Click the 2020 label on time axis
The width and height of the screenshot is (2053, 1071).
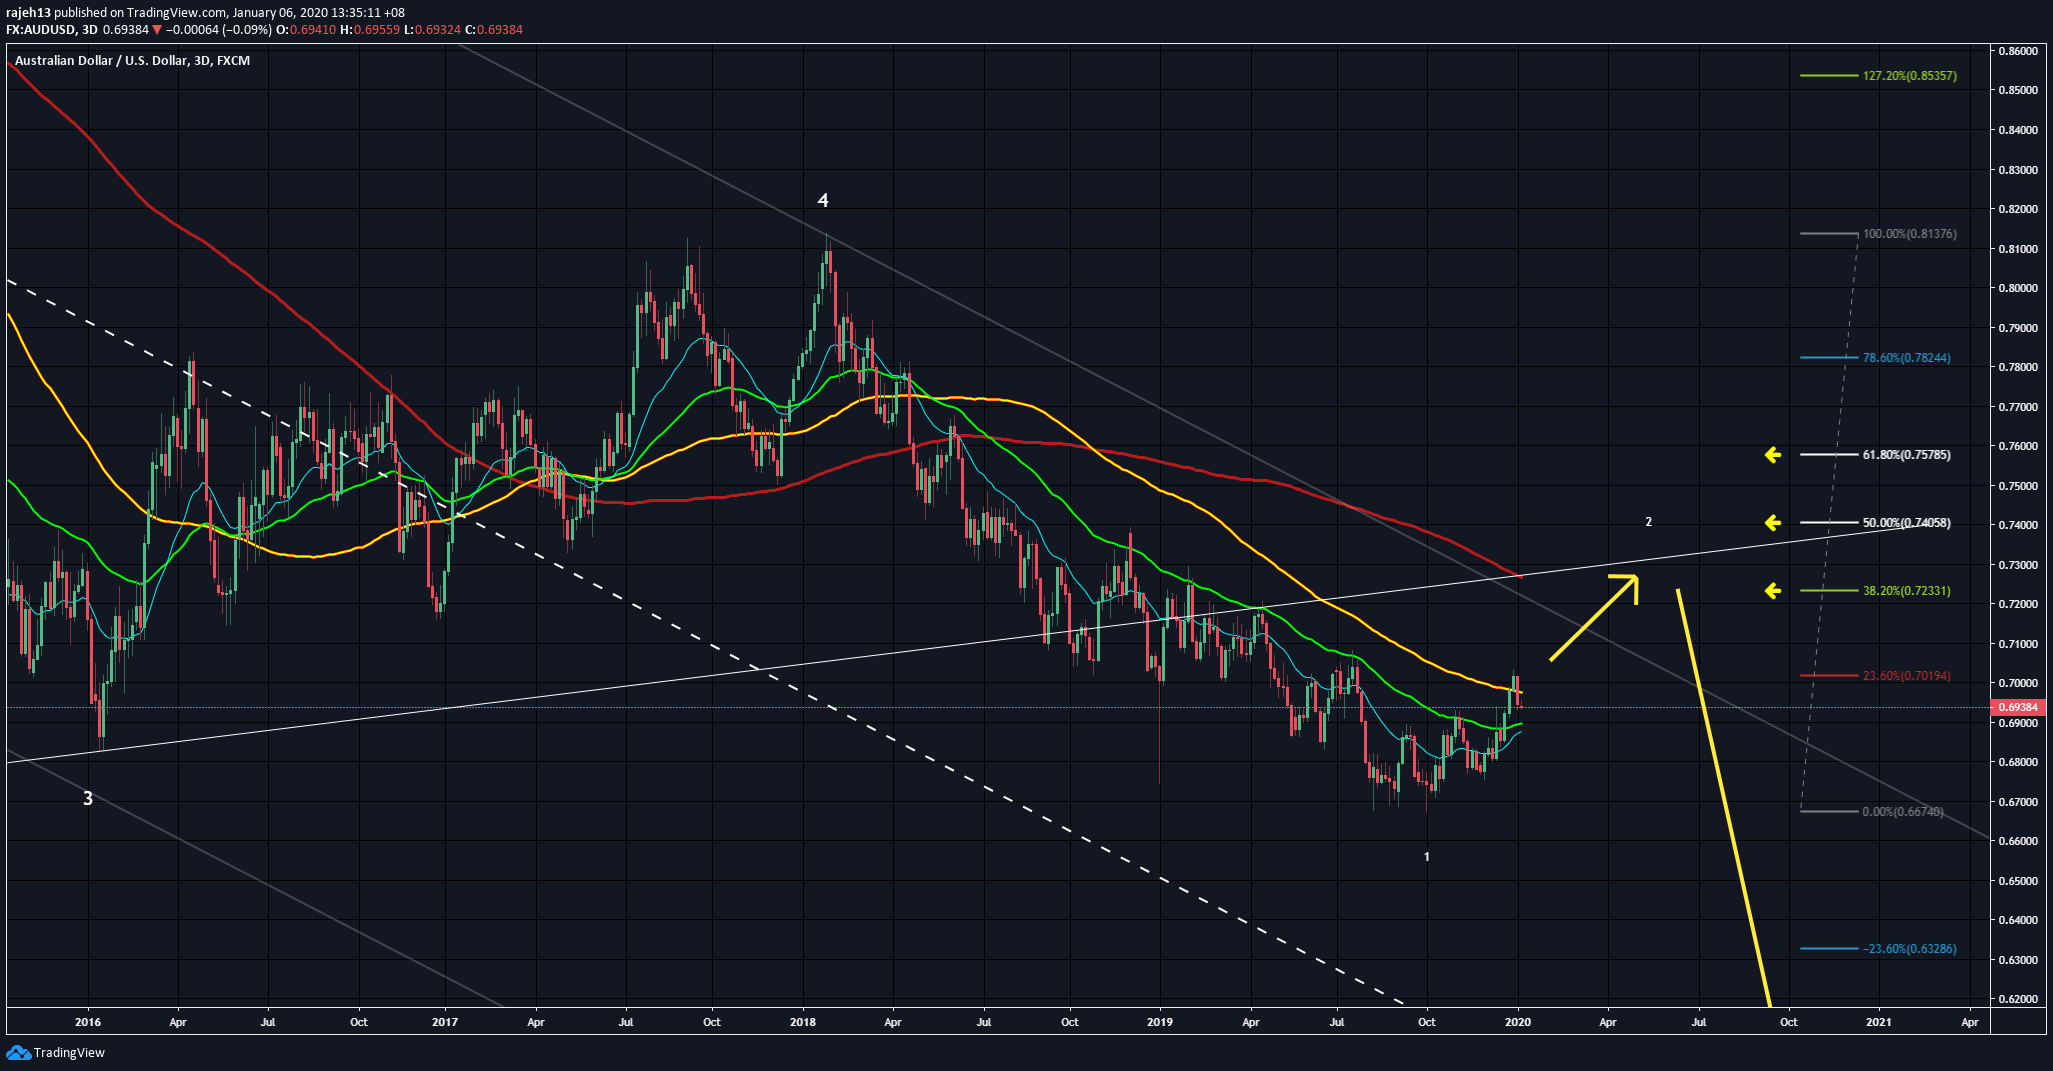[1518, 1022]
